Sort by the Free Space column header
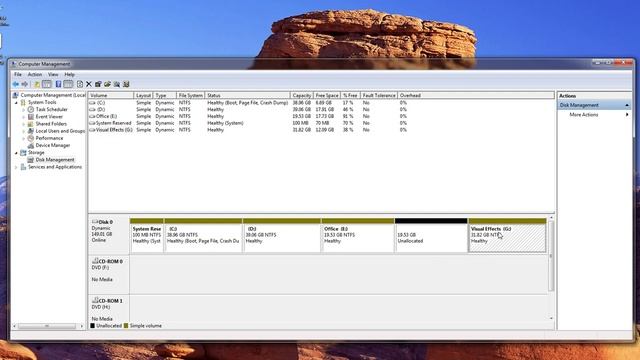 tap(327, 95)
